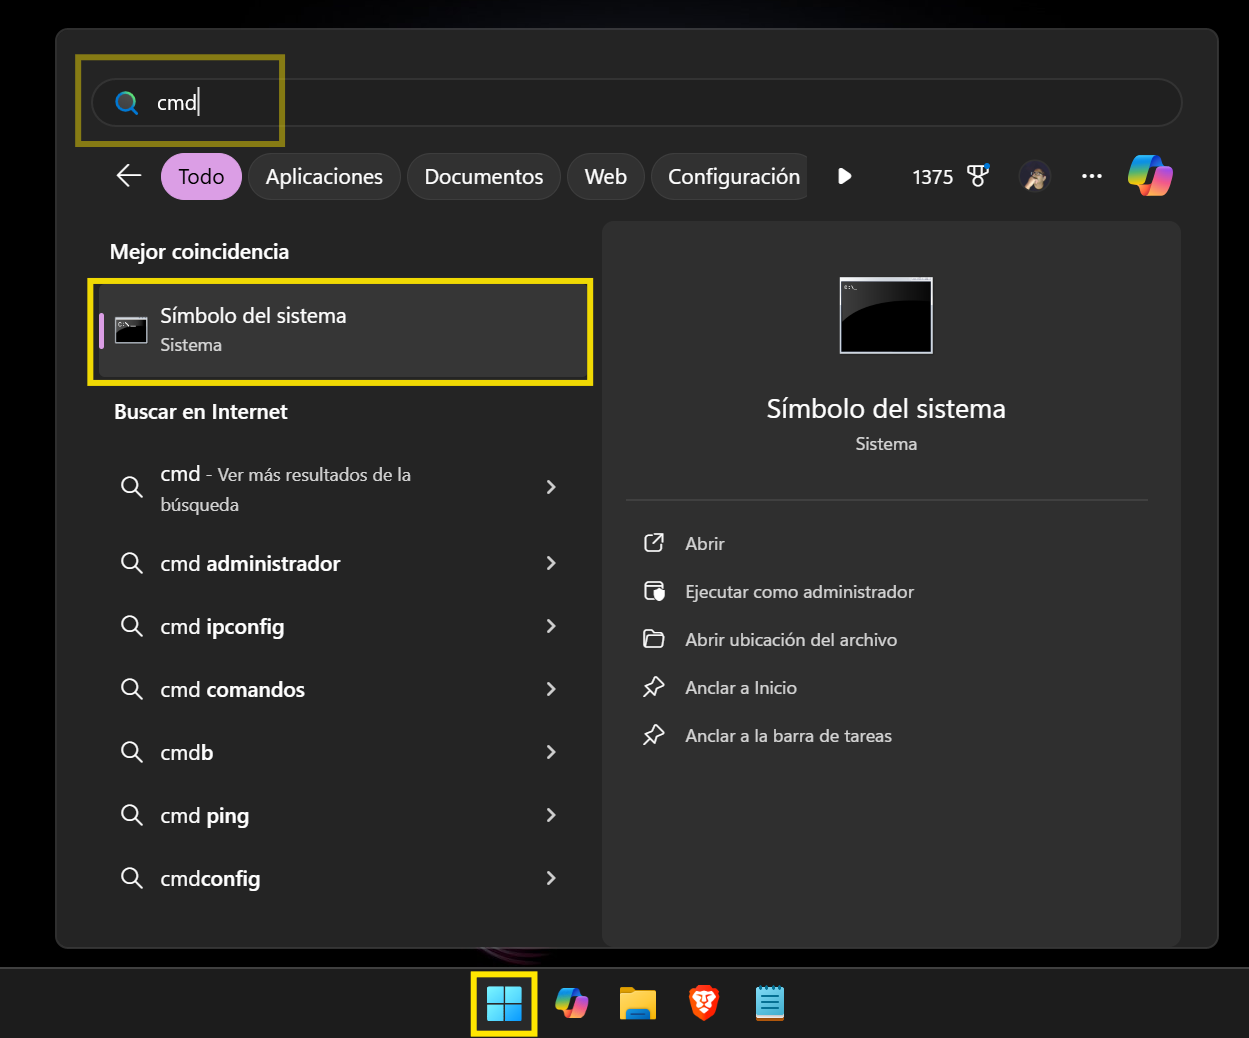Open the rewards trophy points icon
The height and width of the screenshot is (1038, 1249).
coord(977,176)
